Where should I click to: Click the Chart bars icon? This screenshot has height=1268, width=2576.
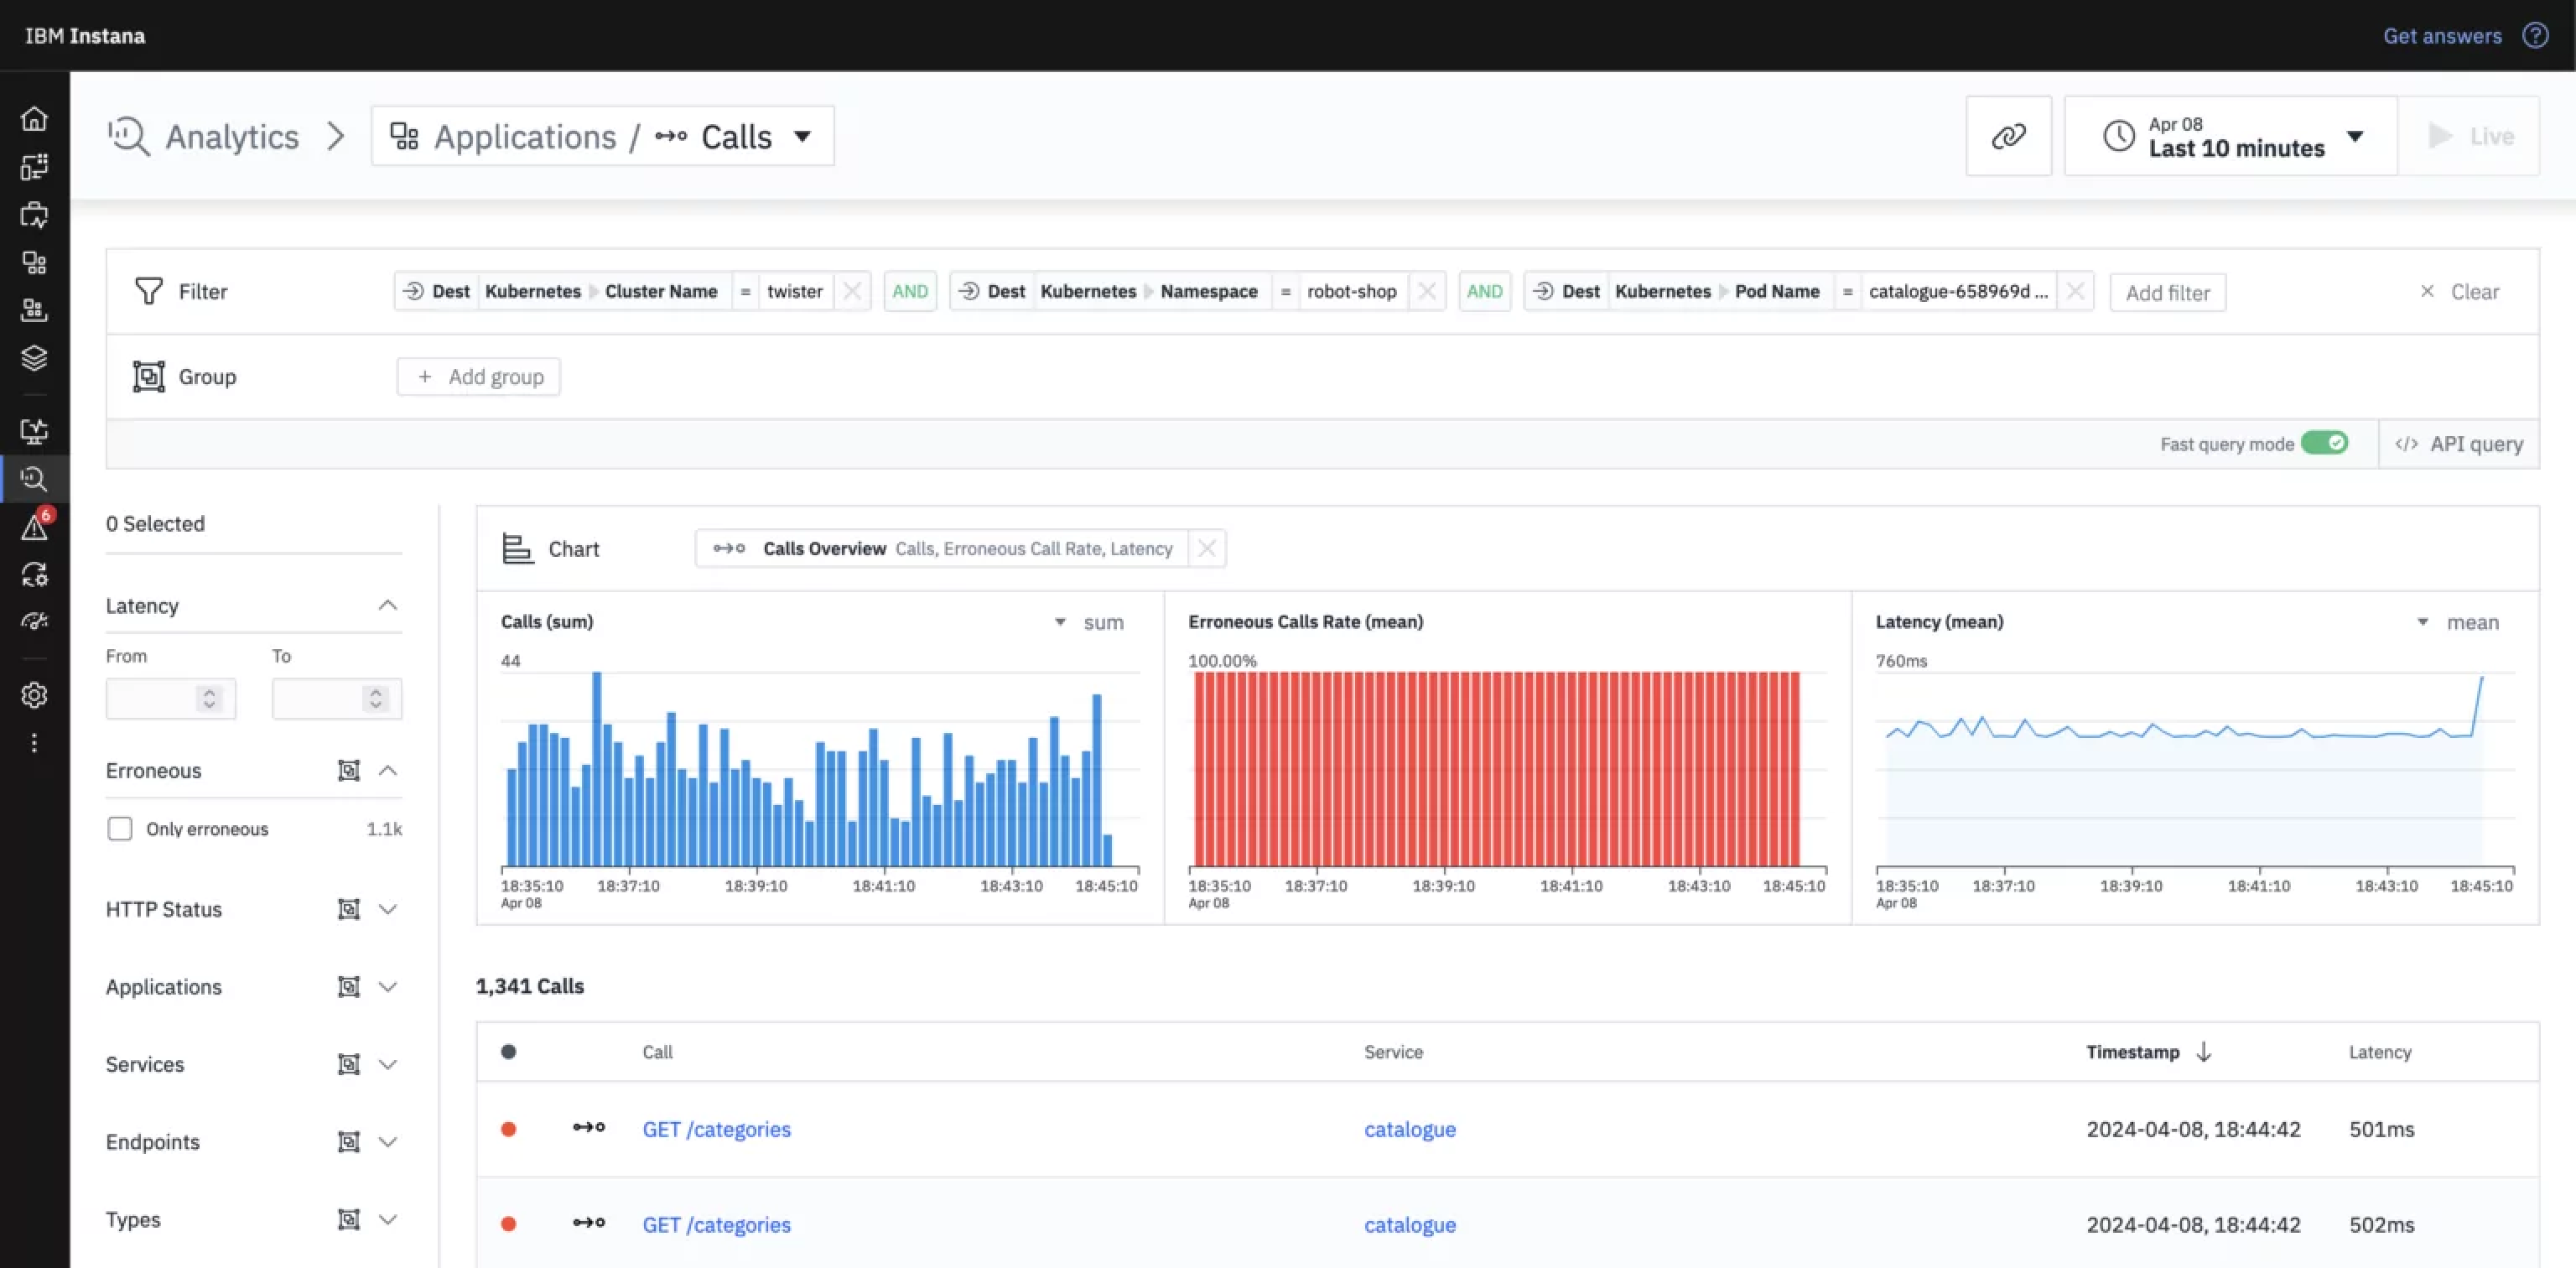click(517, 548)
